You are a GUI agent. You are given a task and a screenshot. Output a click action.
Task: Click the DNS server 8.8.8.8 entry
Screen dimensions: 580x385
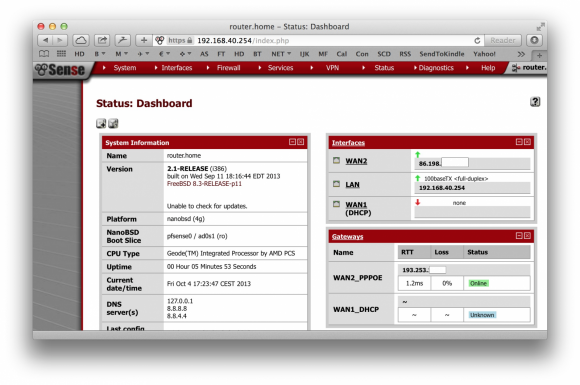point(177,308)
